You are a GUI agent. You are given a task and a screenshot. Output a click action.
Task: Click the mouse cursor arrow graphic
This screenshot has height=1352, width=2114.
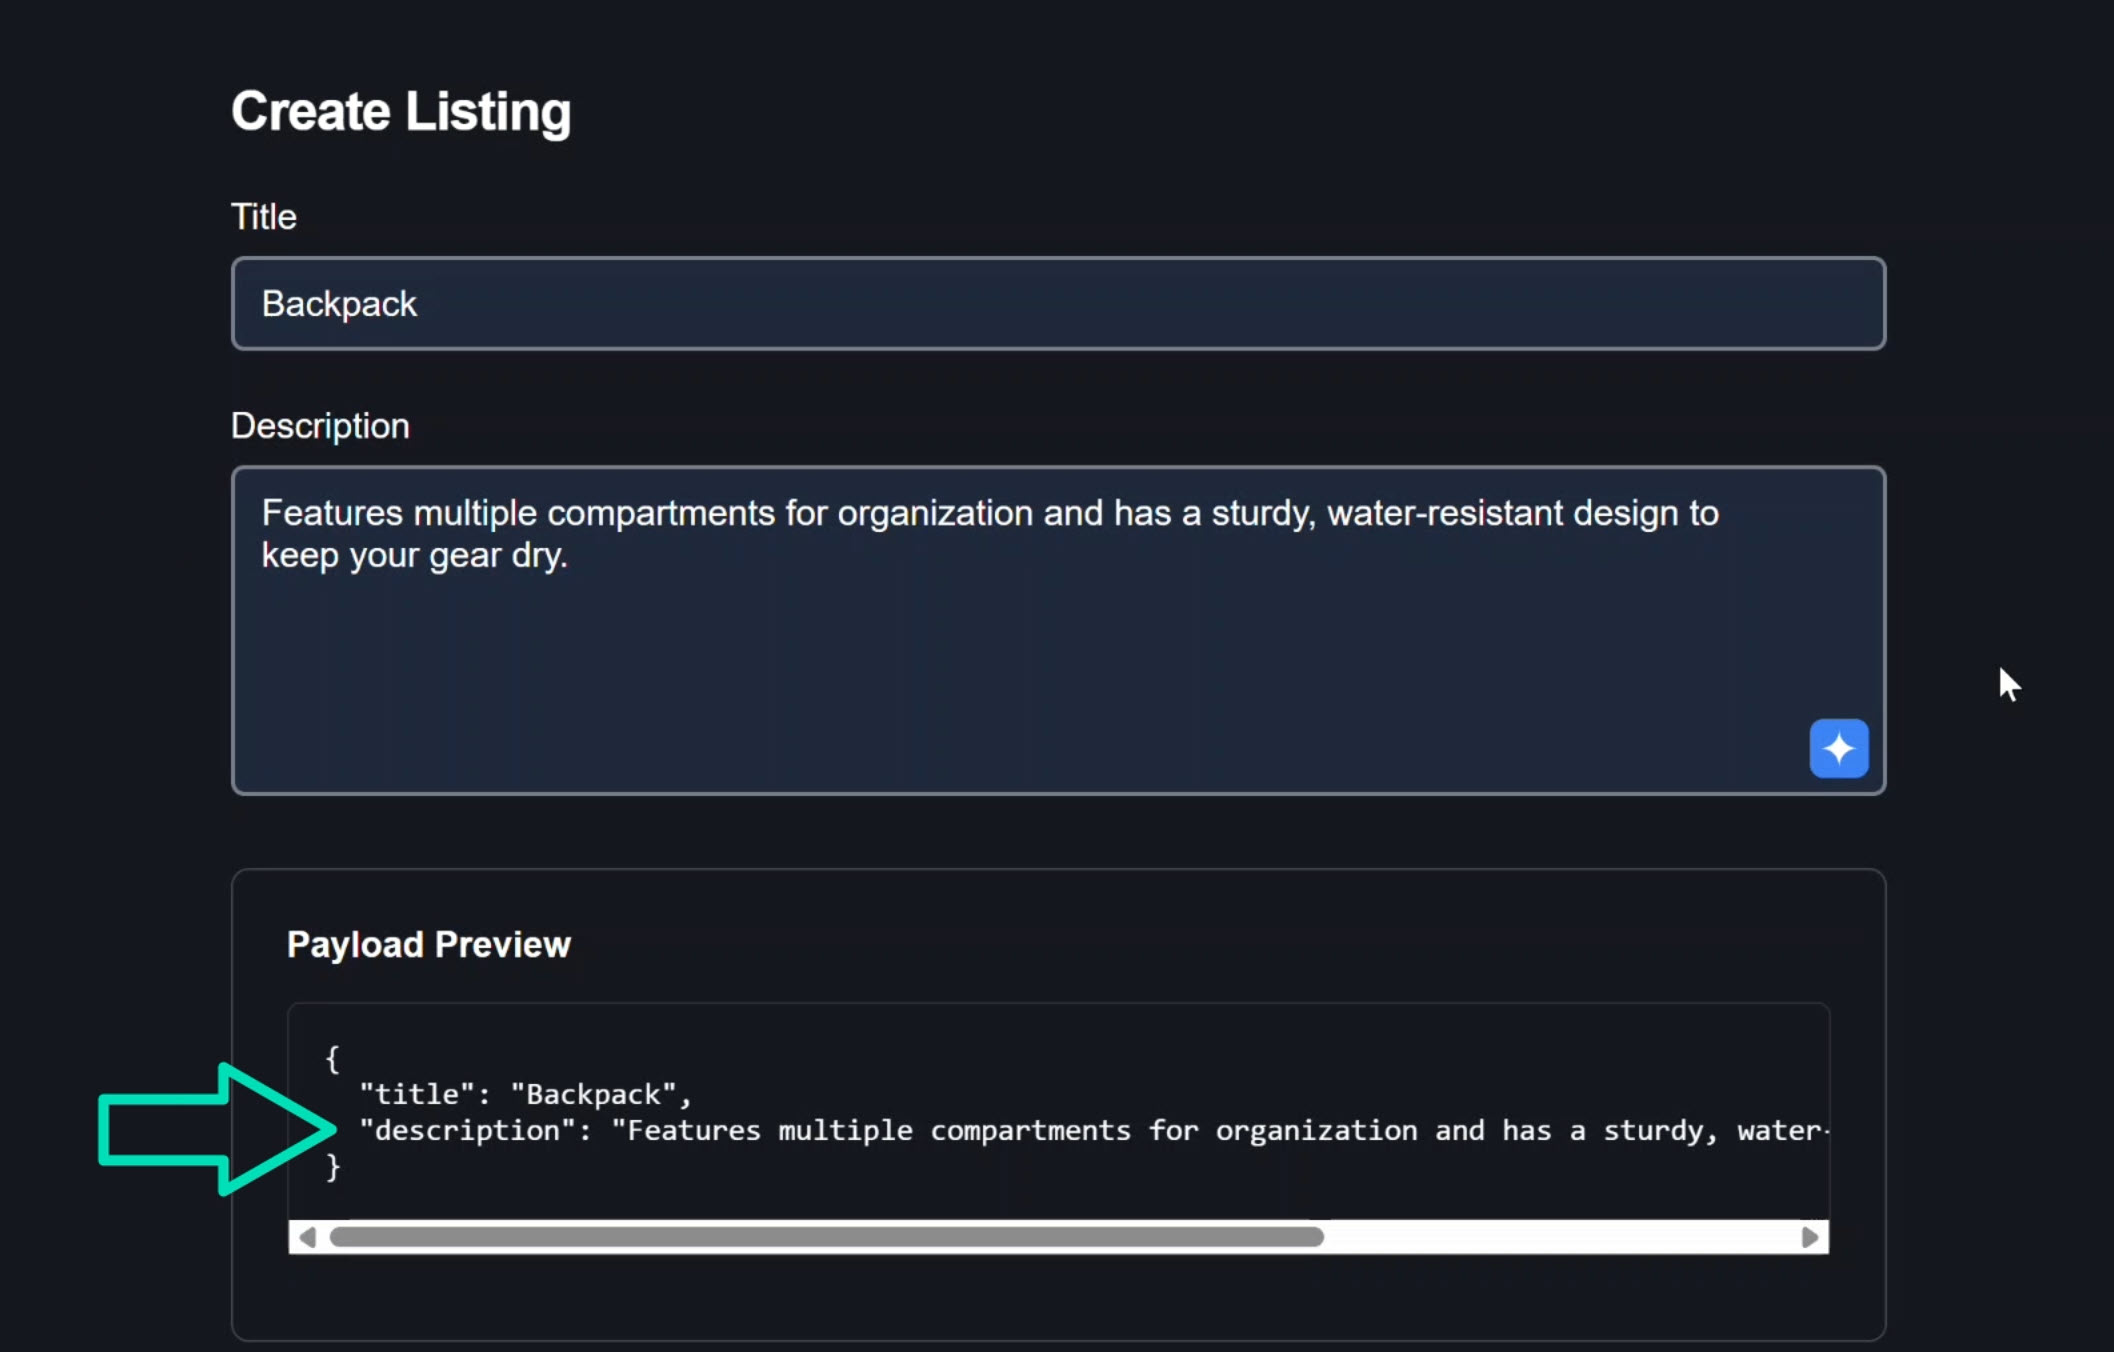click(2010, 685)
